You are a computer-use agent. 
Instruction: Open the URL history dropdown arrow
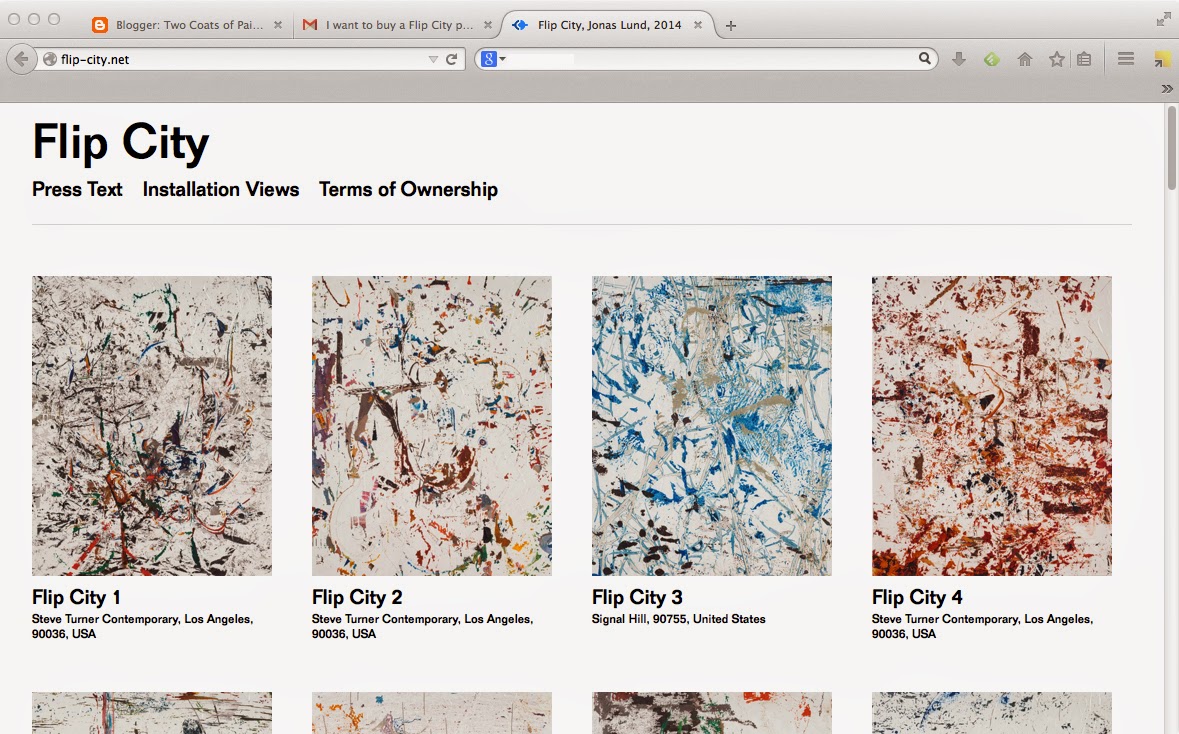433,60
